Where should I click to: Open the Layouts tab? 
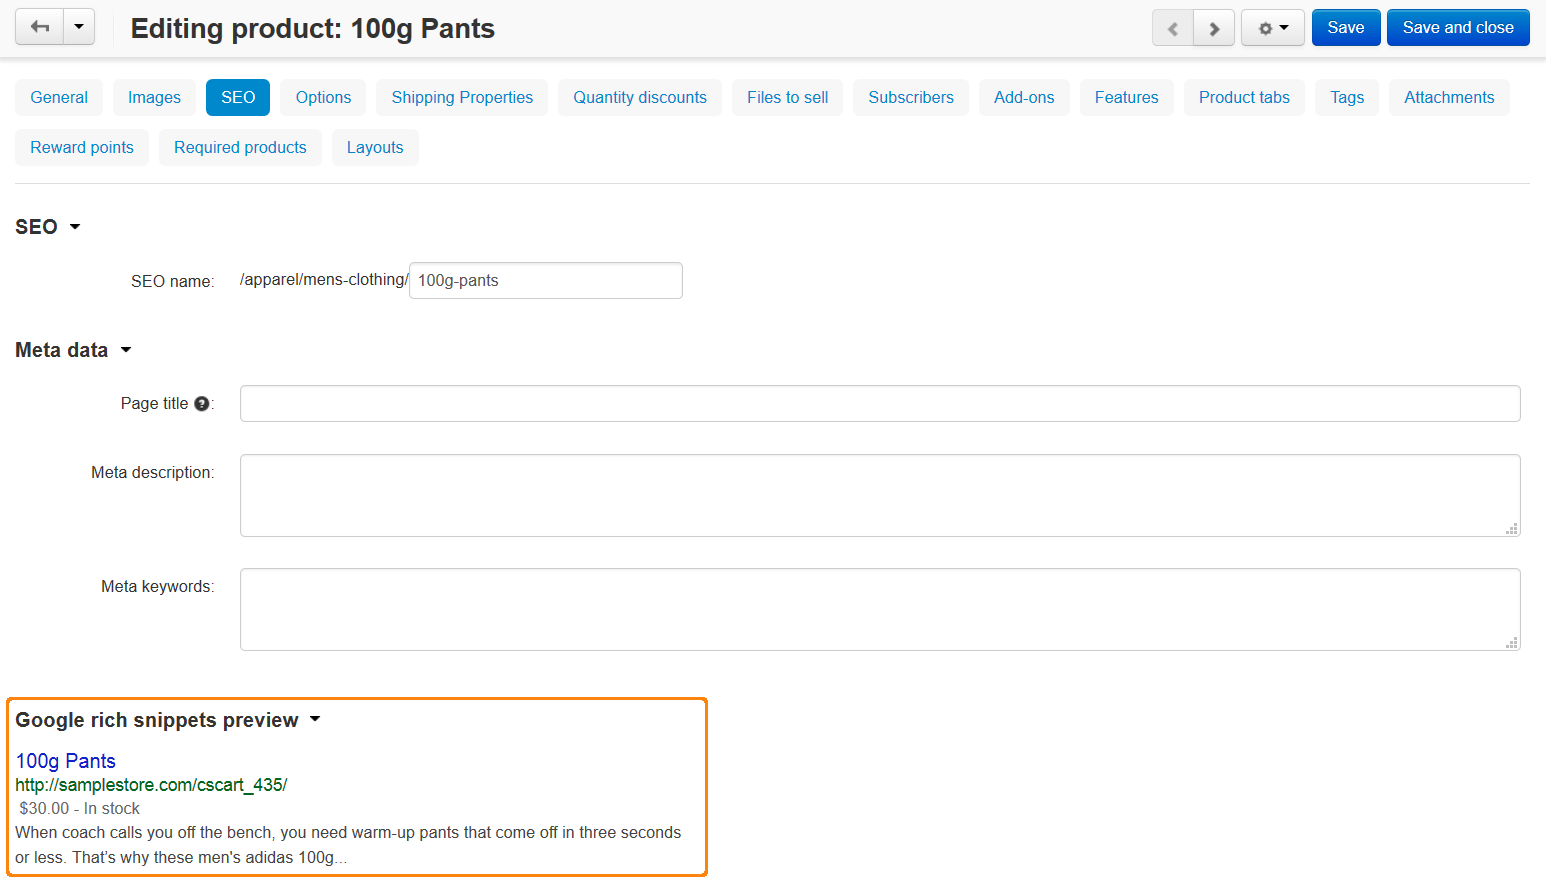point(375,147)
